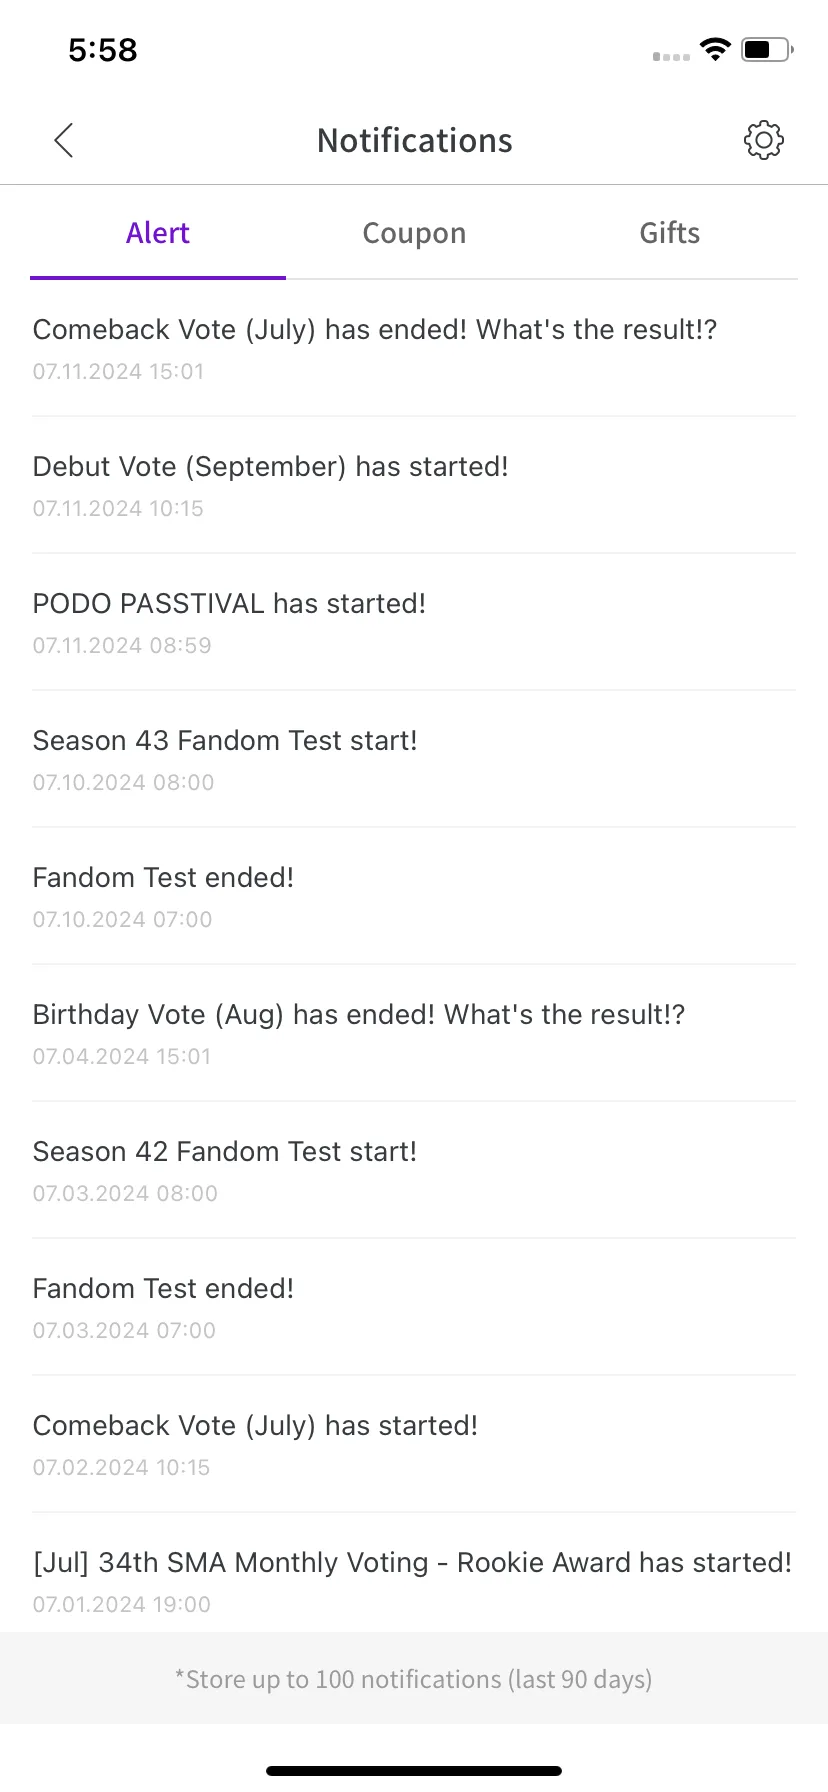Tap Fandom Test ended from 07.10.2024

[x=163, y=895]
